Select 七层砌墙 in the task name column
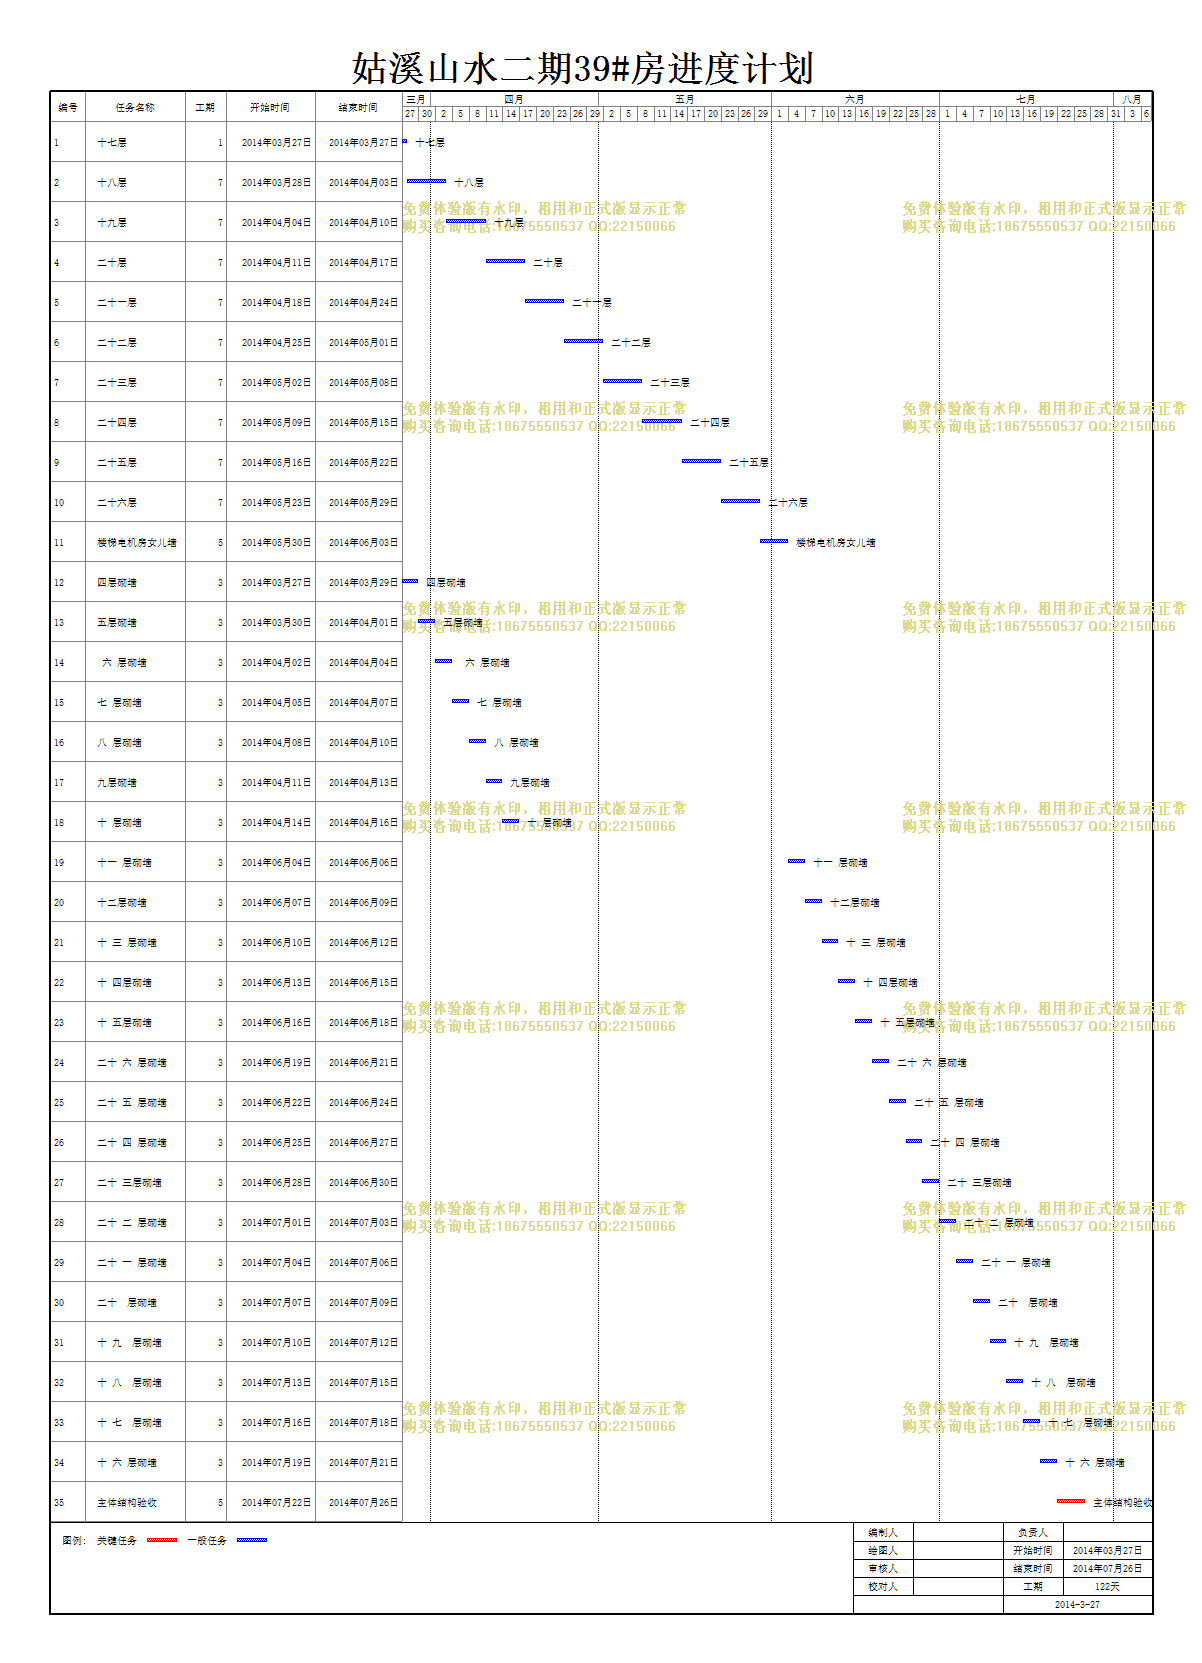This screenshot has height=1663, width=1202. point(120,703)
